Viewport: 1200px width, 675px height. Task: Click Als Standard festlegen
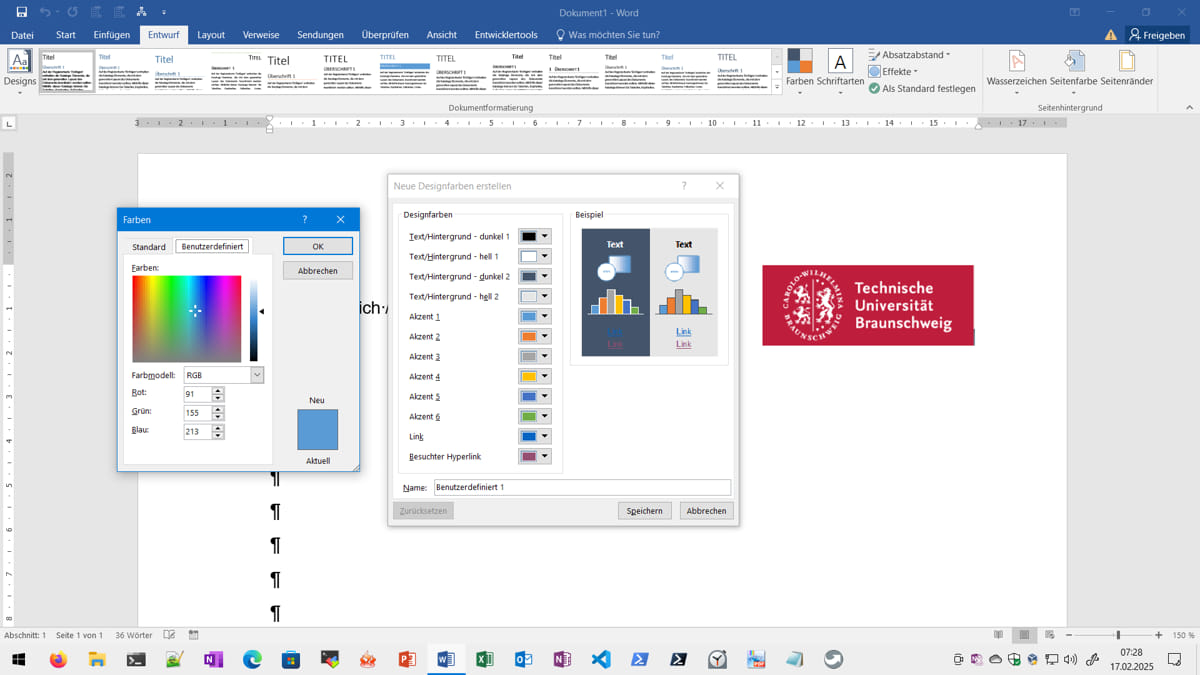[922, 88]
